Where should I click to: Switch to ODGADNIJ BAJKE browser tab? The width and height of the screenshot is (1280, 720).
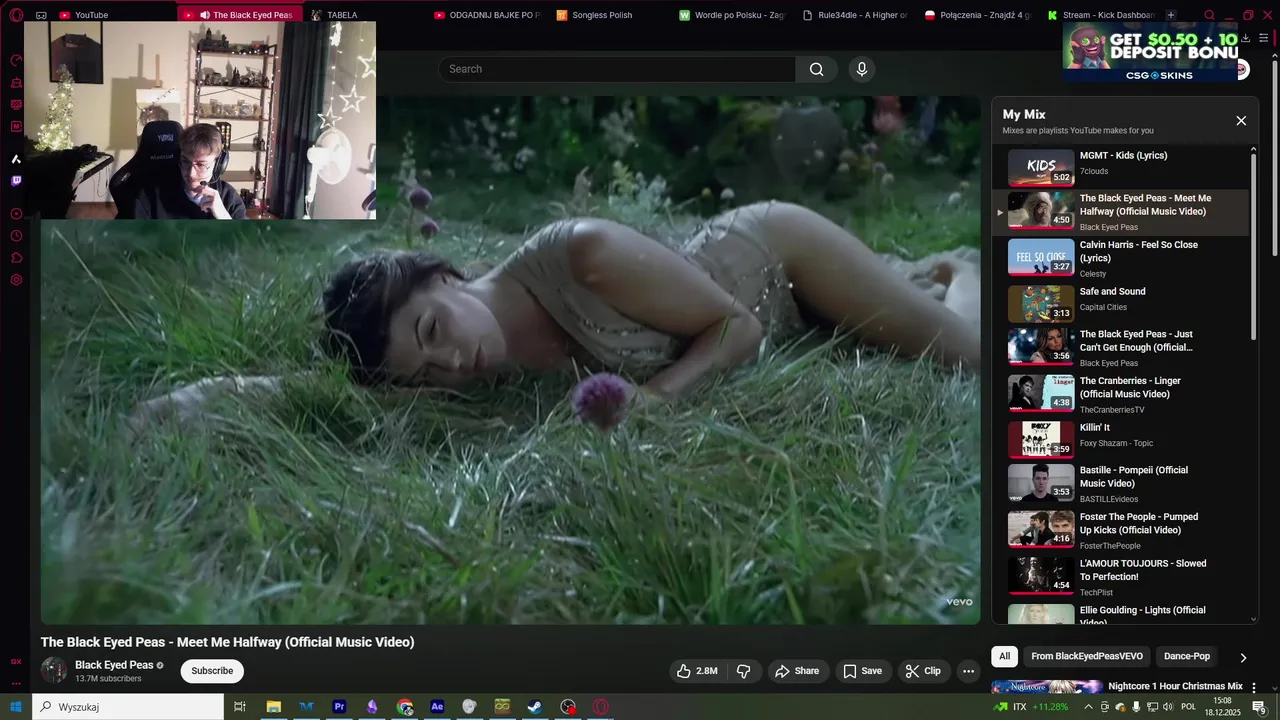coord(487,15)
